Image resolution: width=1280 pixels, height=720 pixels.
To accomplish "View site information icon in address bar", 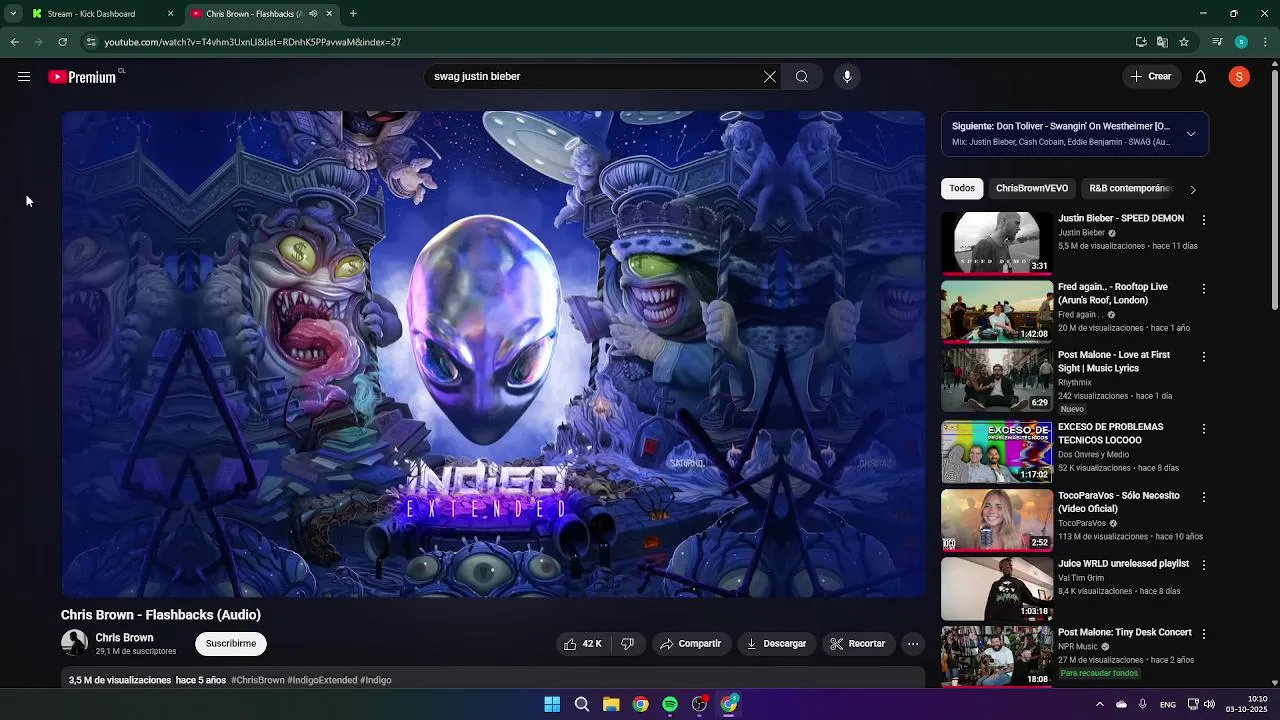I will (x=91, y=42).
